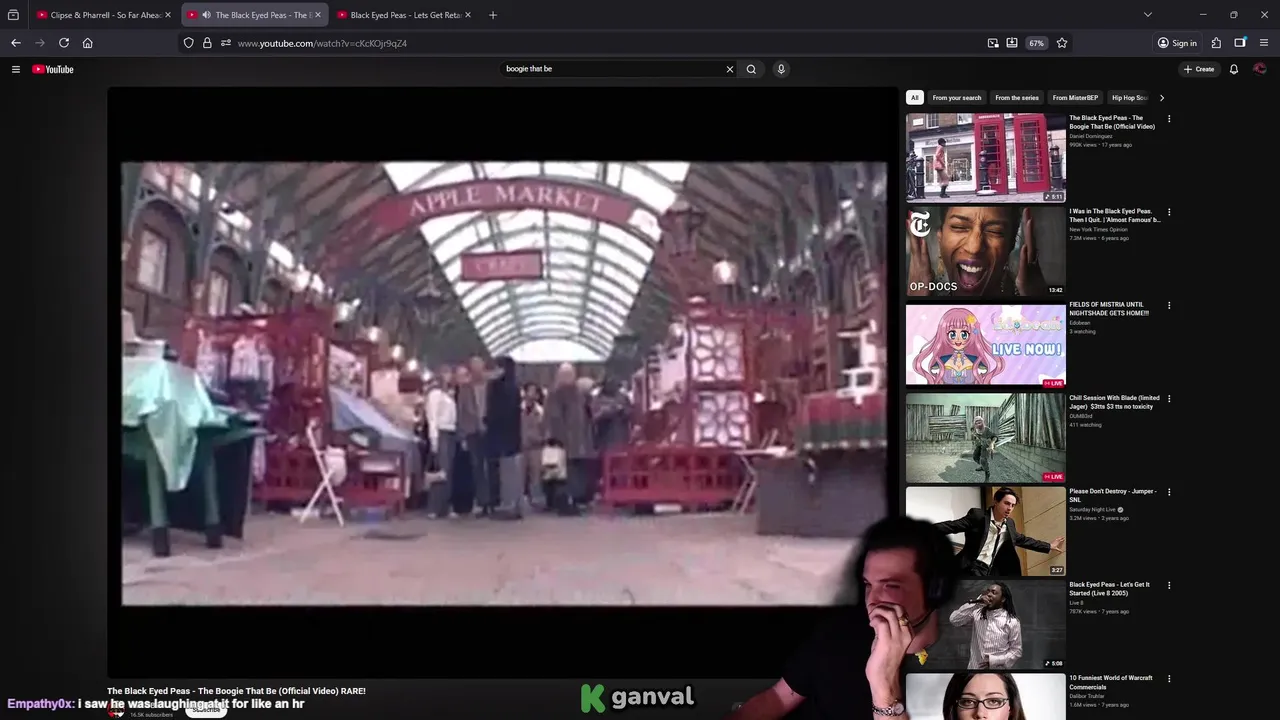Click the Apple Market video player
This screenshot has height=720, width=1280.
[503, 383]
